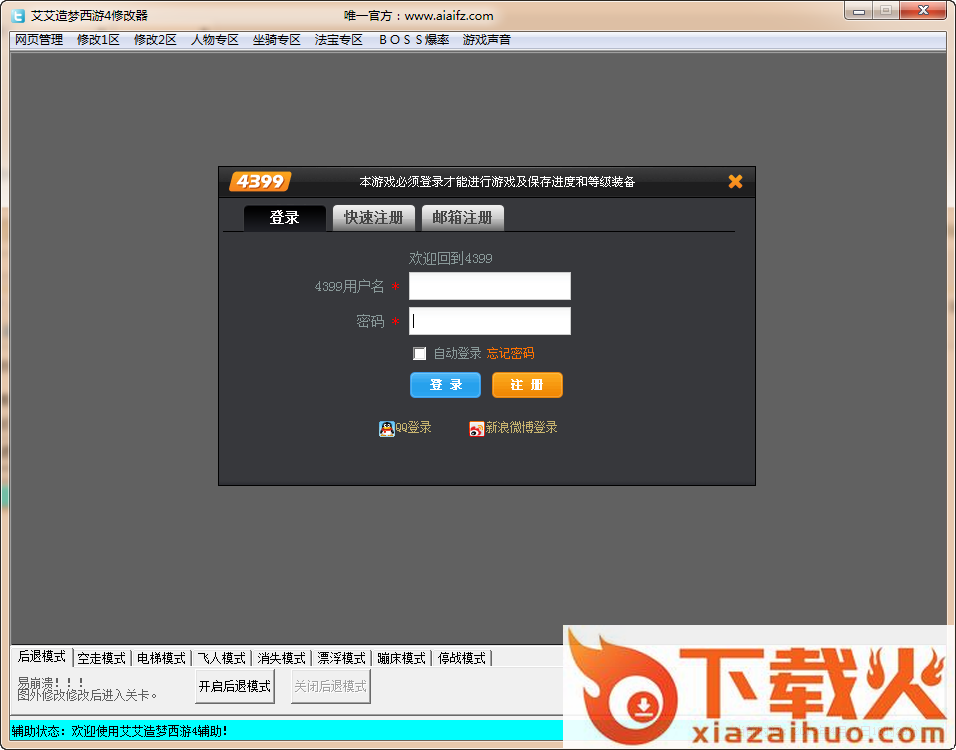This screenshot has width=956, height=750.
Task: Click the 新浪微博登录 link text
Action: 521,428
